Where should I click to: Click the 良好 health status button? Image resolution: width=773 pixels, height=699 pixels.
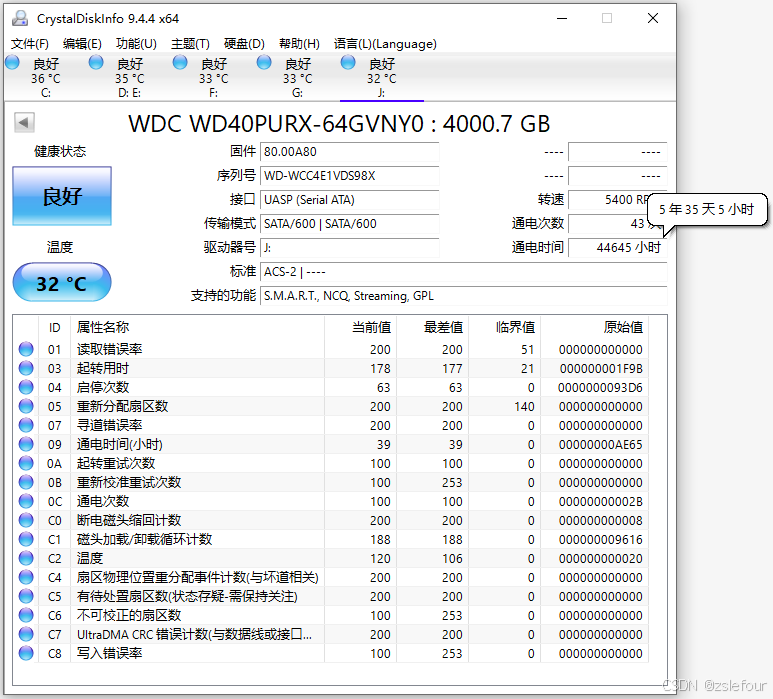pos(62,196)
